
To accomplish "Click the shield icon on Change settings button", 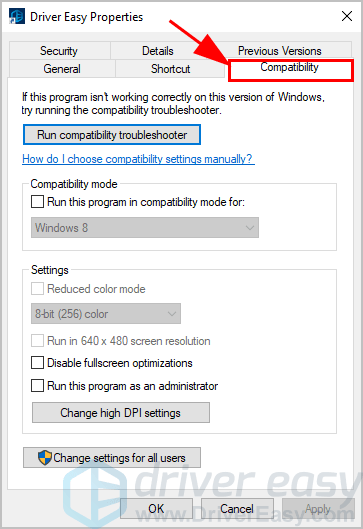I will pos(45,457).
